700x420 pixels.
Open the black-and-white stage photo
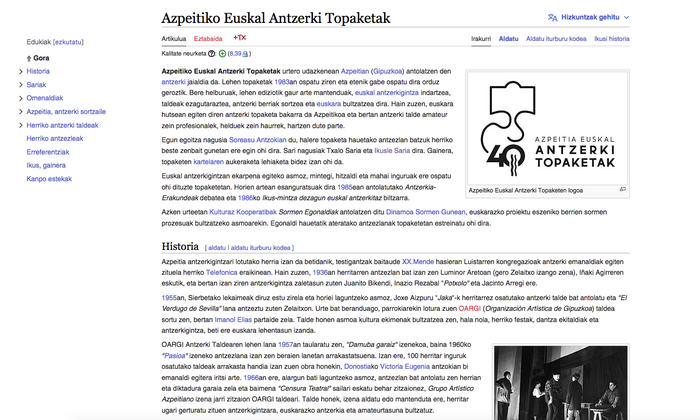(561, 383)
